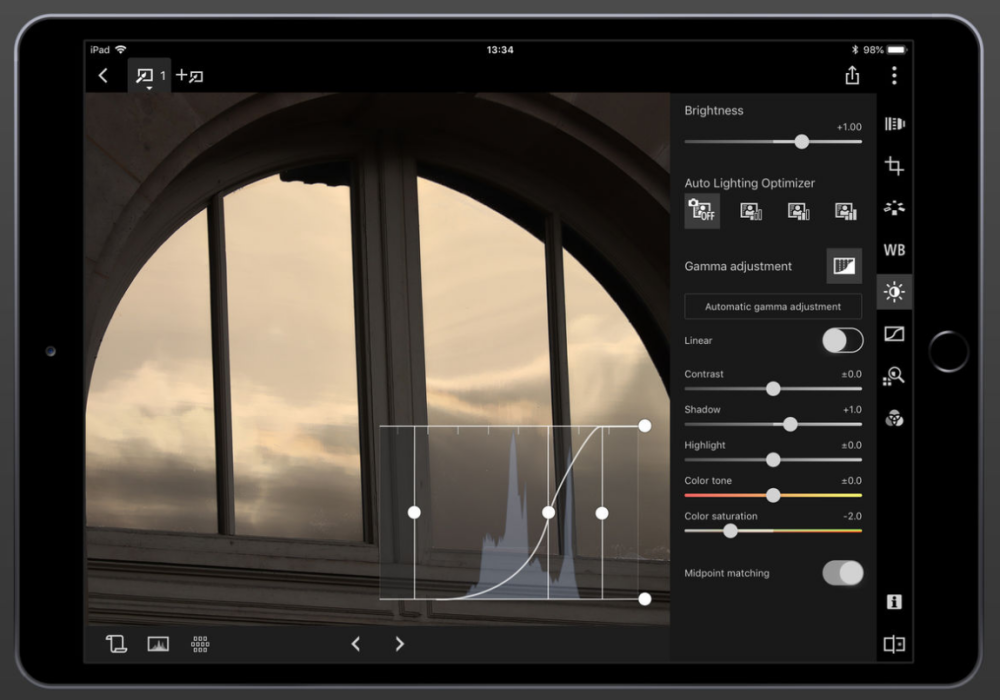Toggle before/after comparison view icon
Image resolution: width=1000 pixels, height=700 pixels.
tap(894, 644)
